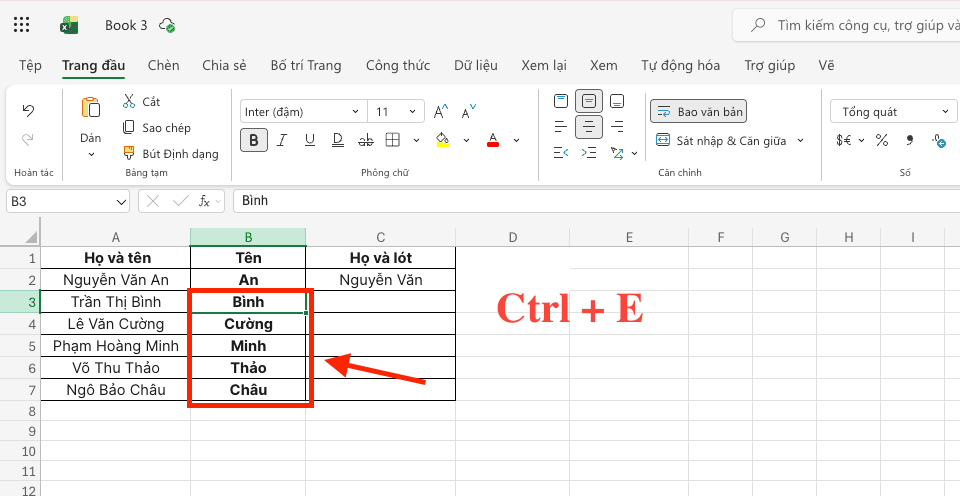Toggle Underline formatting

[x=310, y=141]
